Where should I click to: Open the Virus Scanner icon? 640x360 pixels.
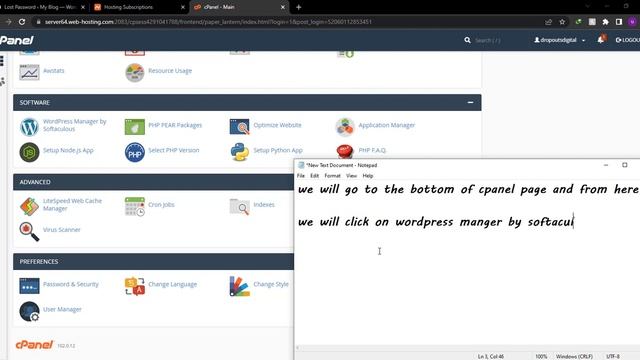click(x=29, y=231)
